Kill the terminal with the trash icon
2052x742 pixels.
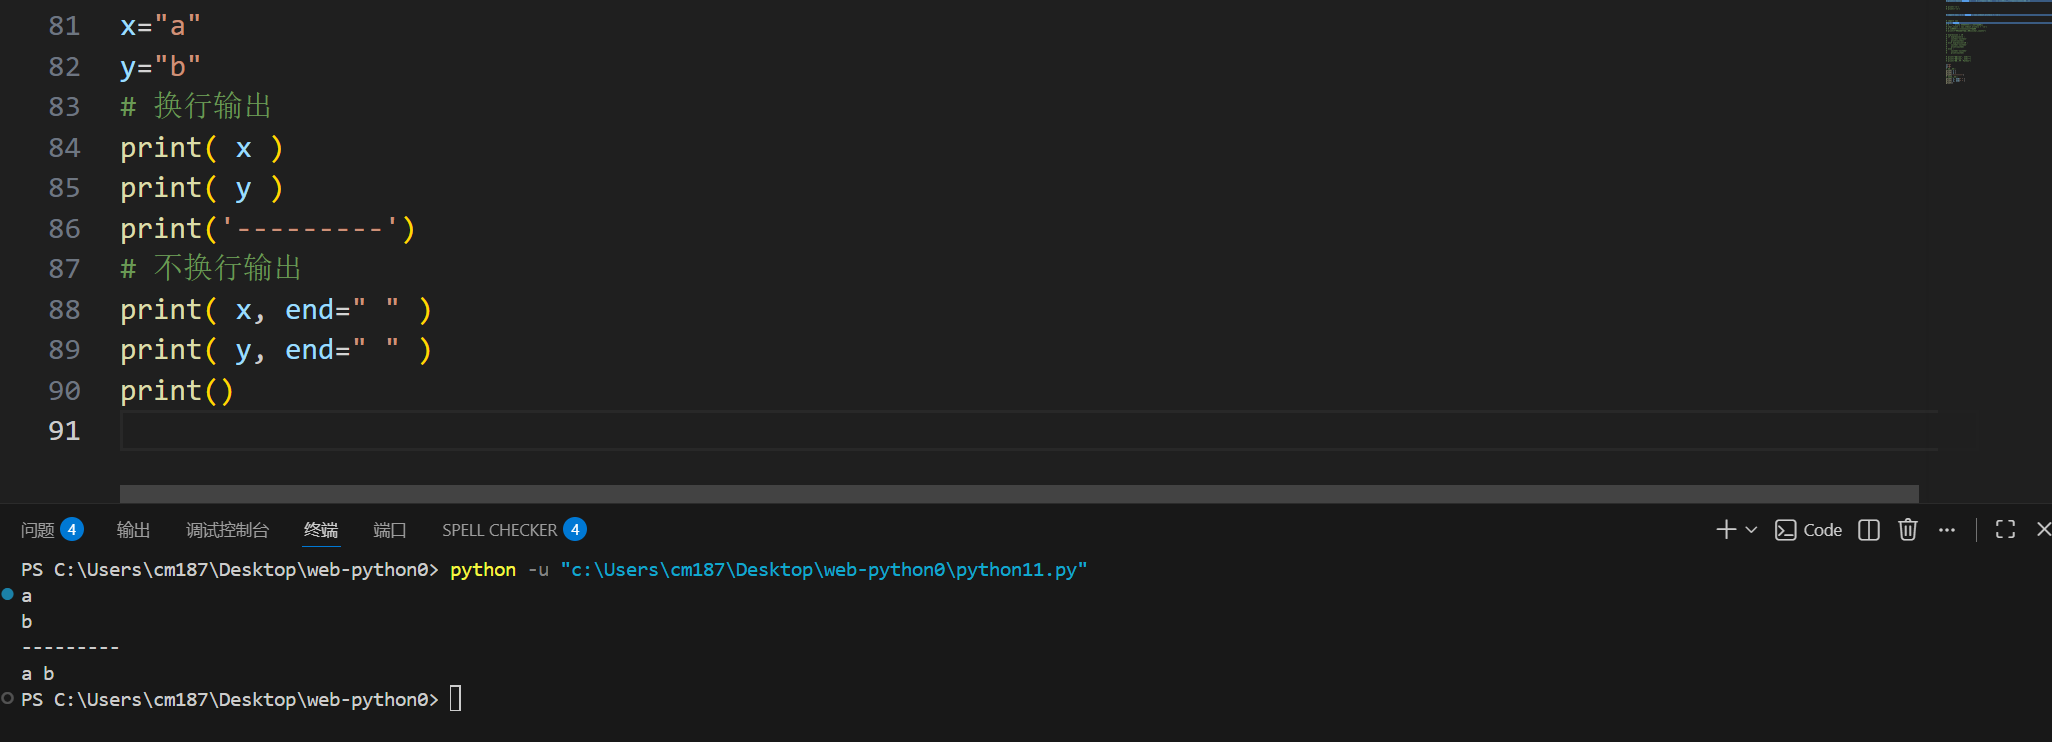click(1907, 530)
